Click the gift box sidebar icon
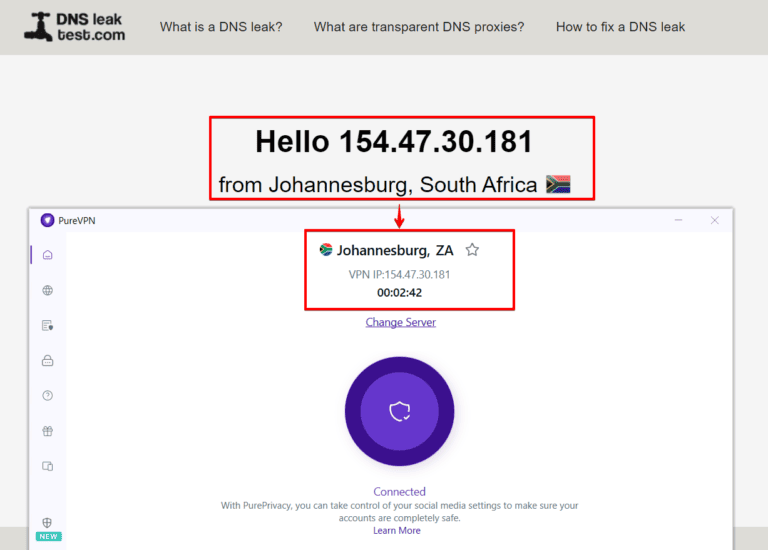The height and width of the screenshot is (550, 768). (x=47, y=431)
